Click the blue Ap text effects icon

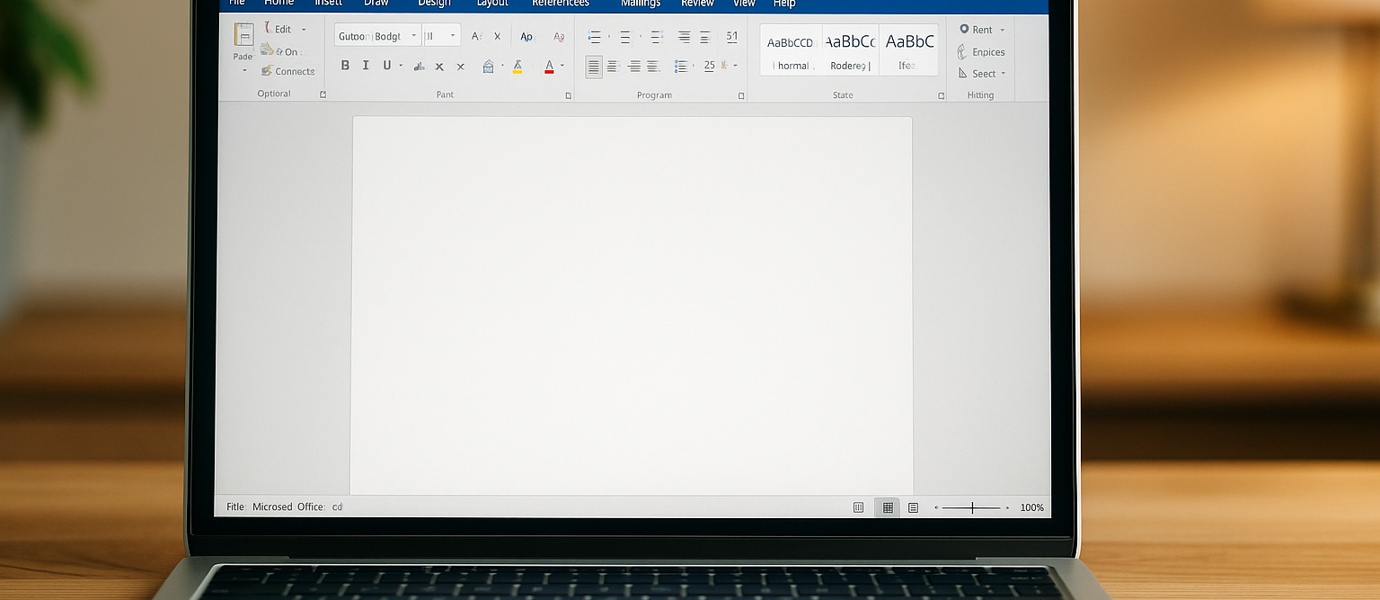526,37
